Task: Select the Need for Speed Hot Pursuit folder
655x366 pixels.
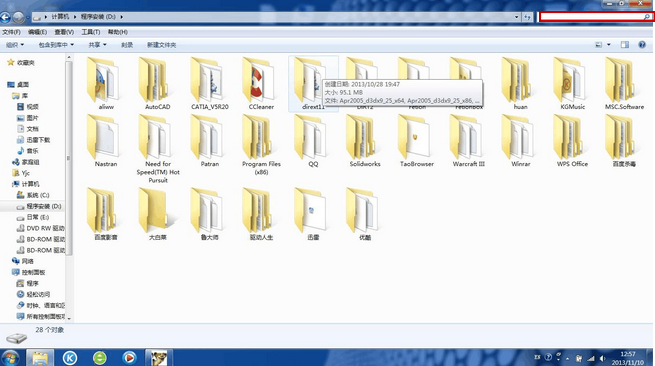Action: pyautogui.click(x=157, y=148)
